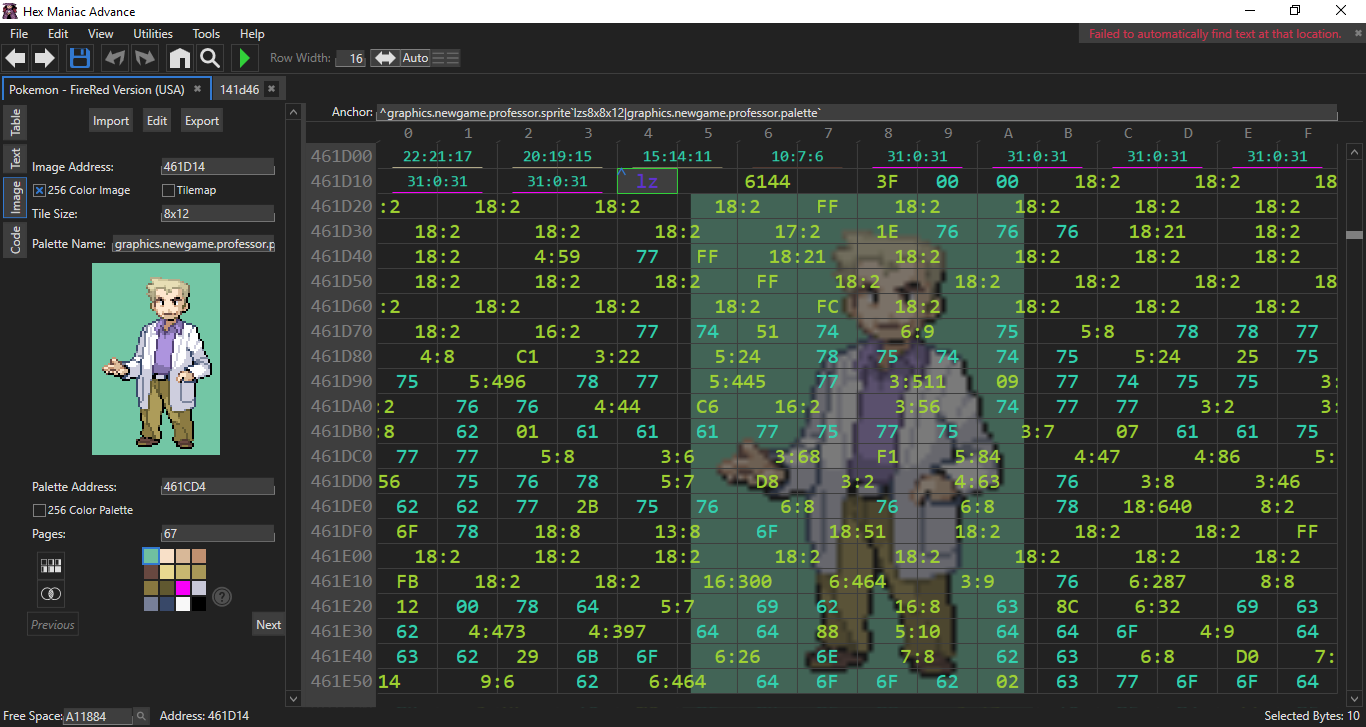Click the green Play run icon
The height and width of the screenshot is (727, 1366).
pyautogui.click(x=245, y=58)
